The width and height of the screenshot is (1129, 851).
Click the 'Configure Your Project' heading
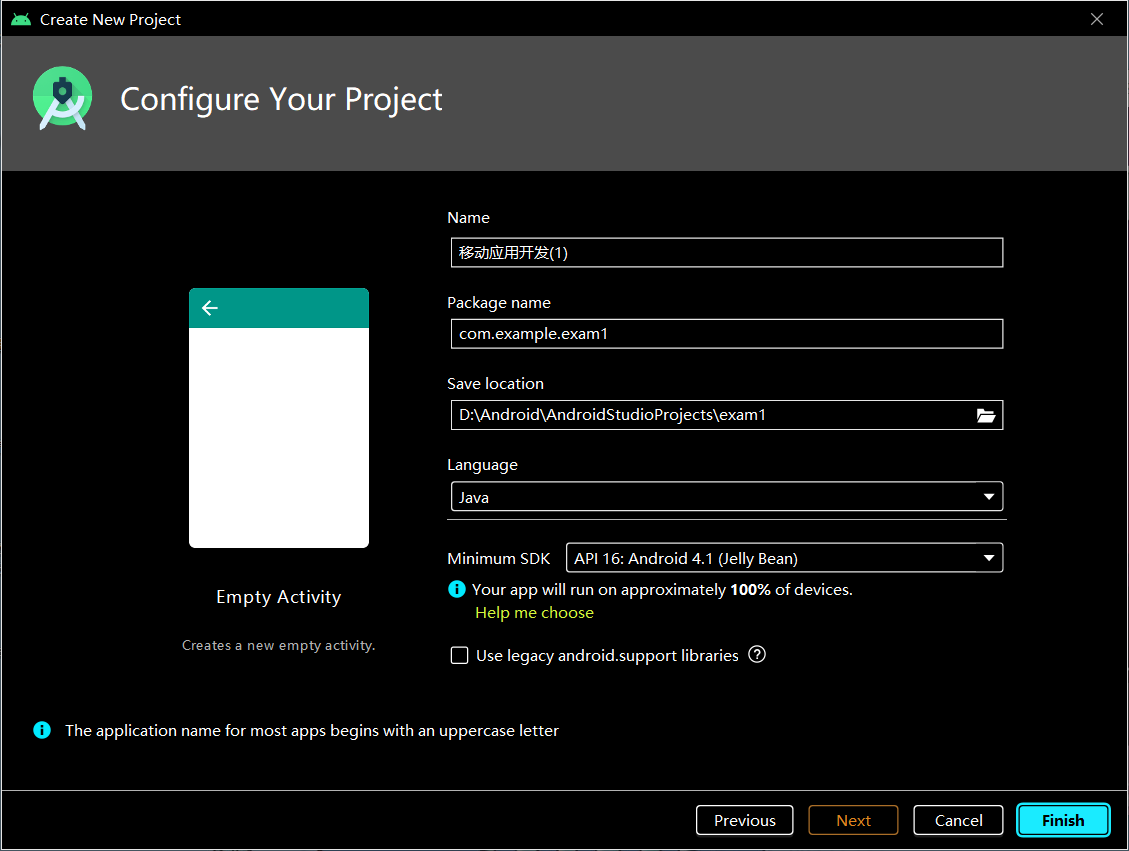point(281,99)
